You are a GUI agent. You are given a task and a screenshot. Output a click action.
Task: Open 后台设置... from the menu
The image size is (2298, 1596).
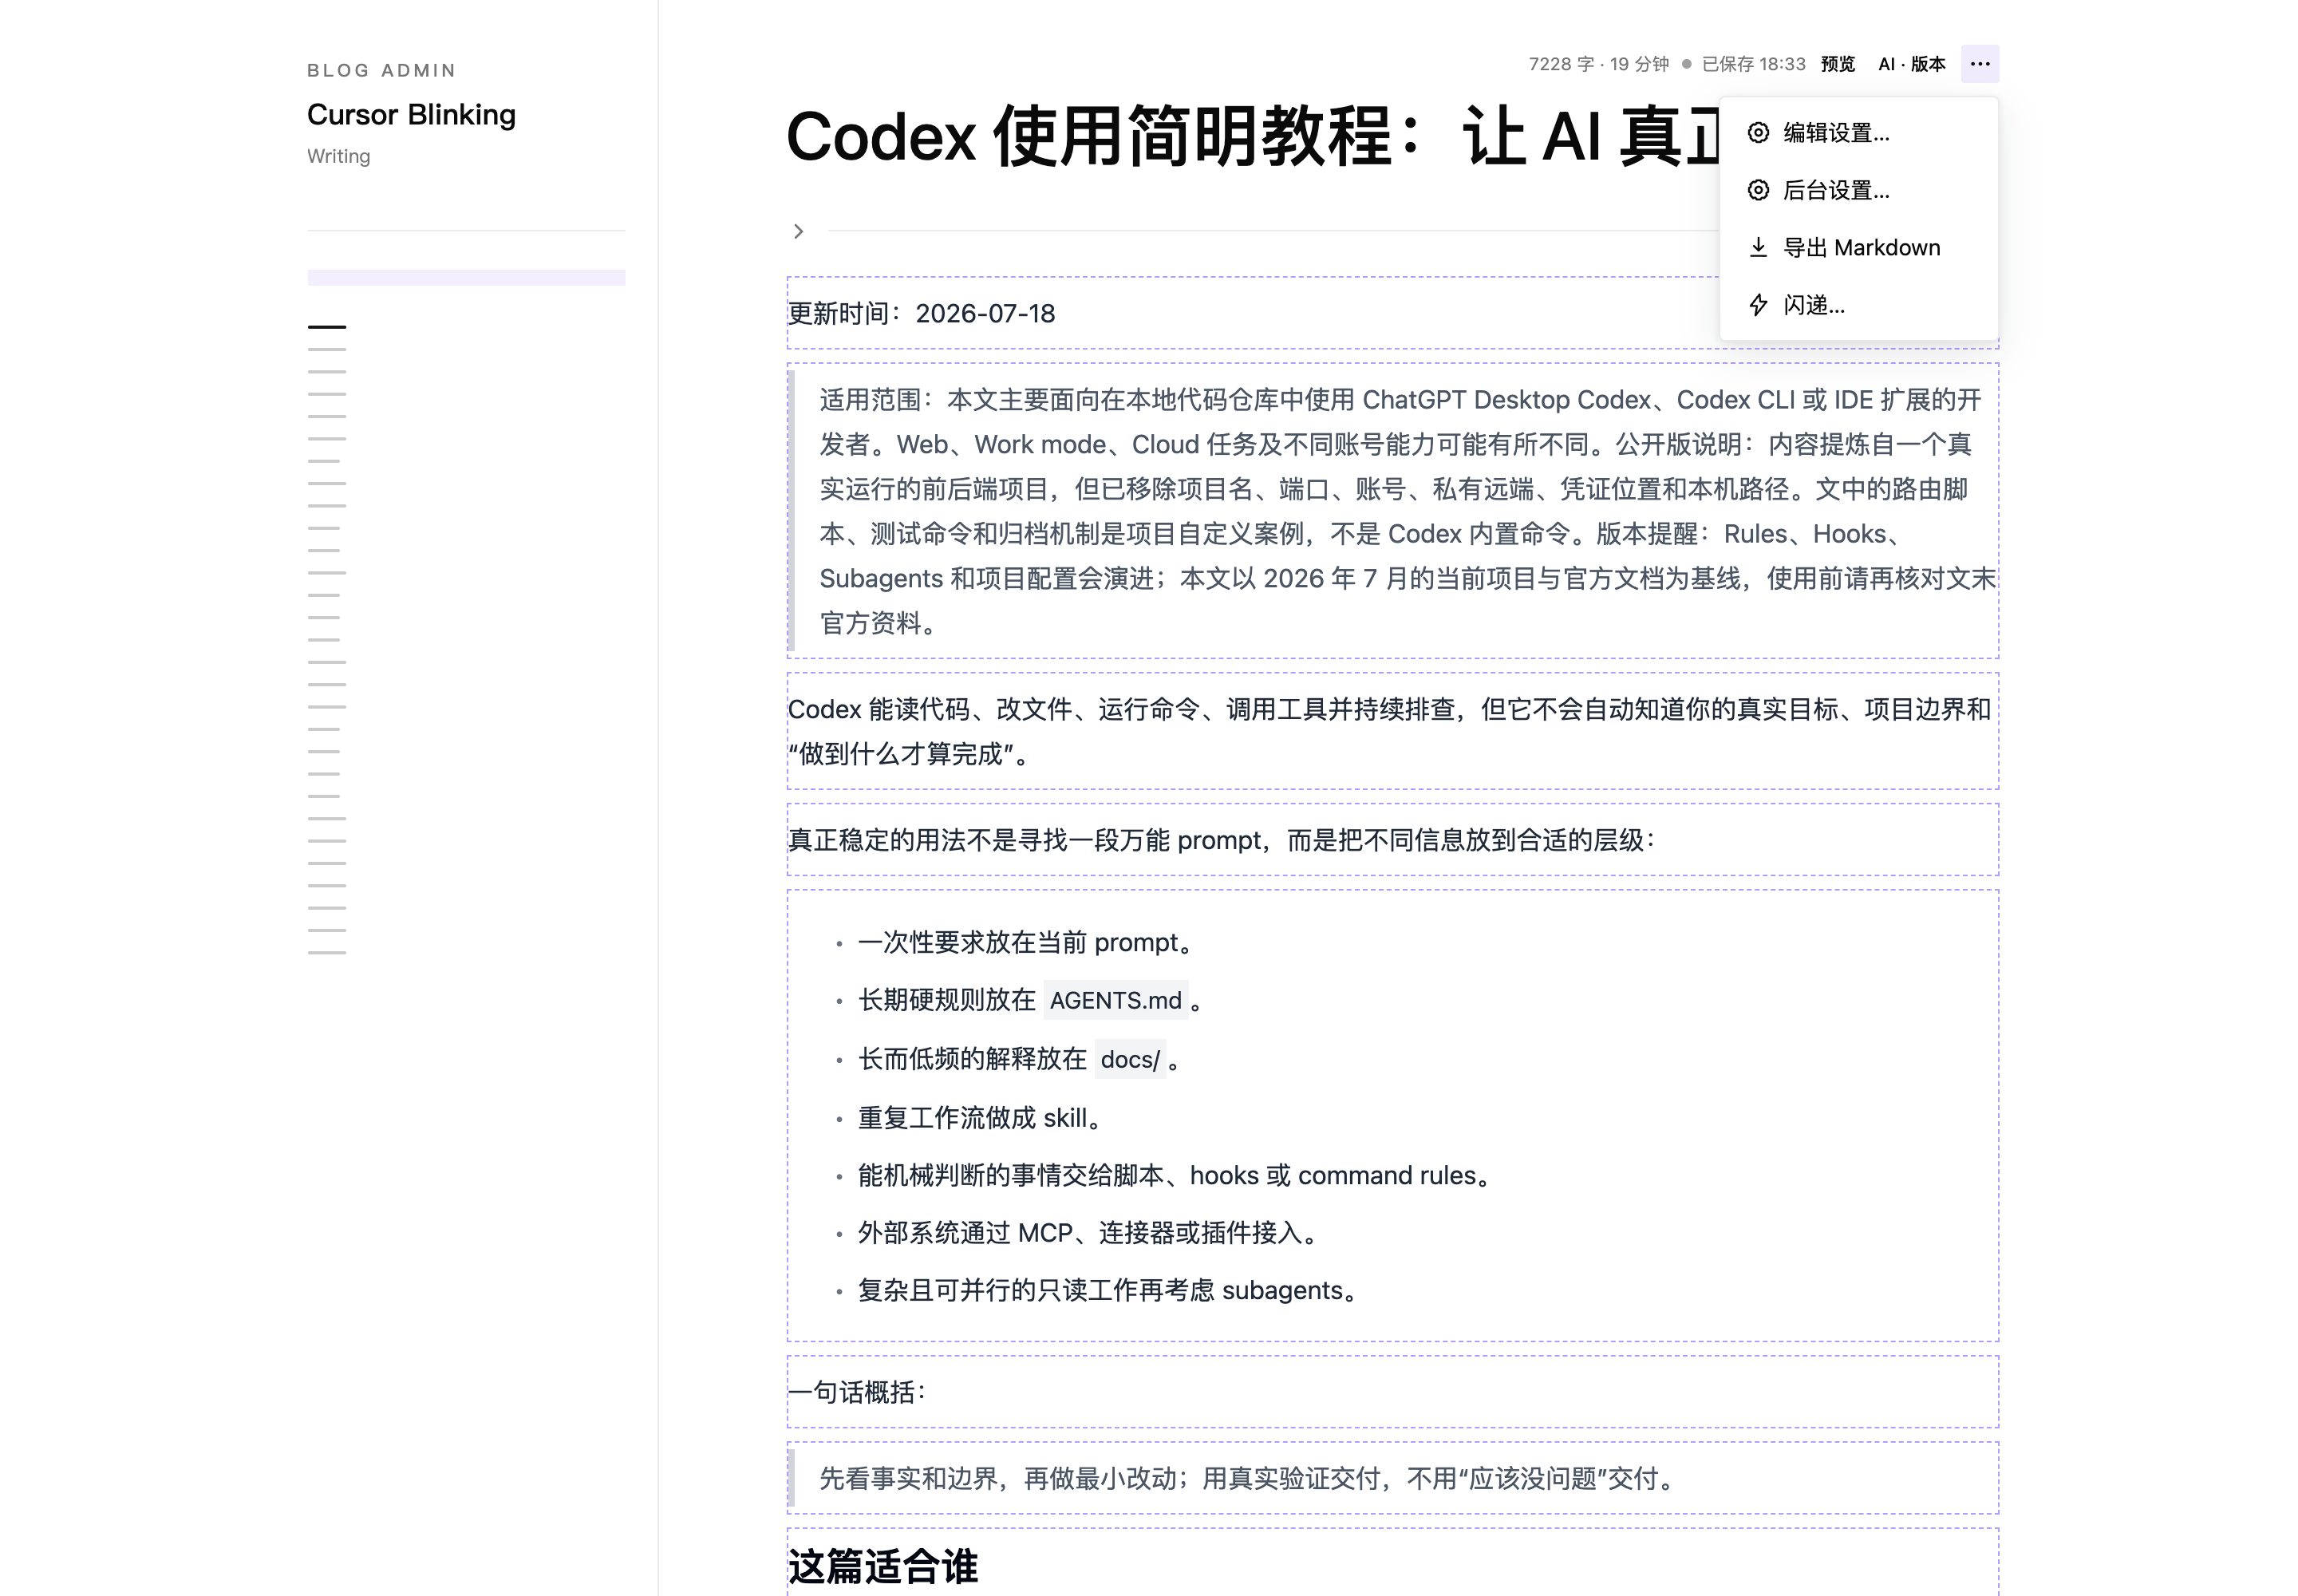point(1858,190)
